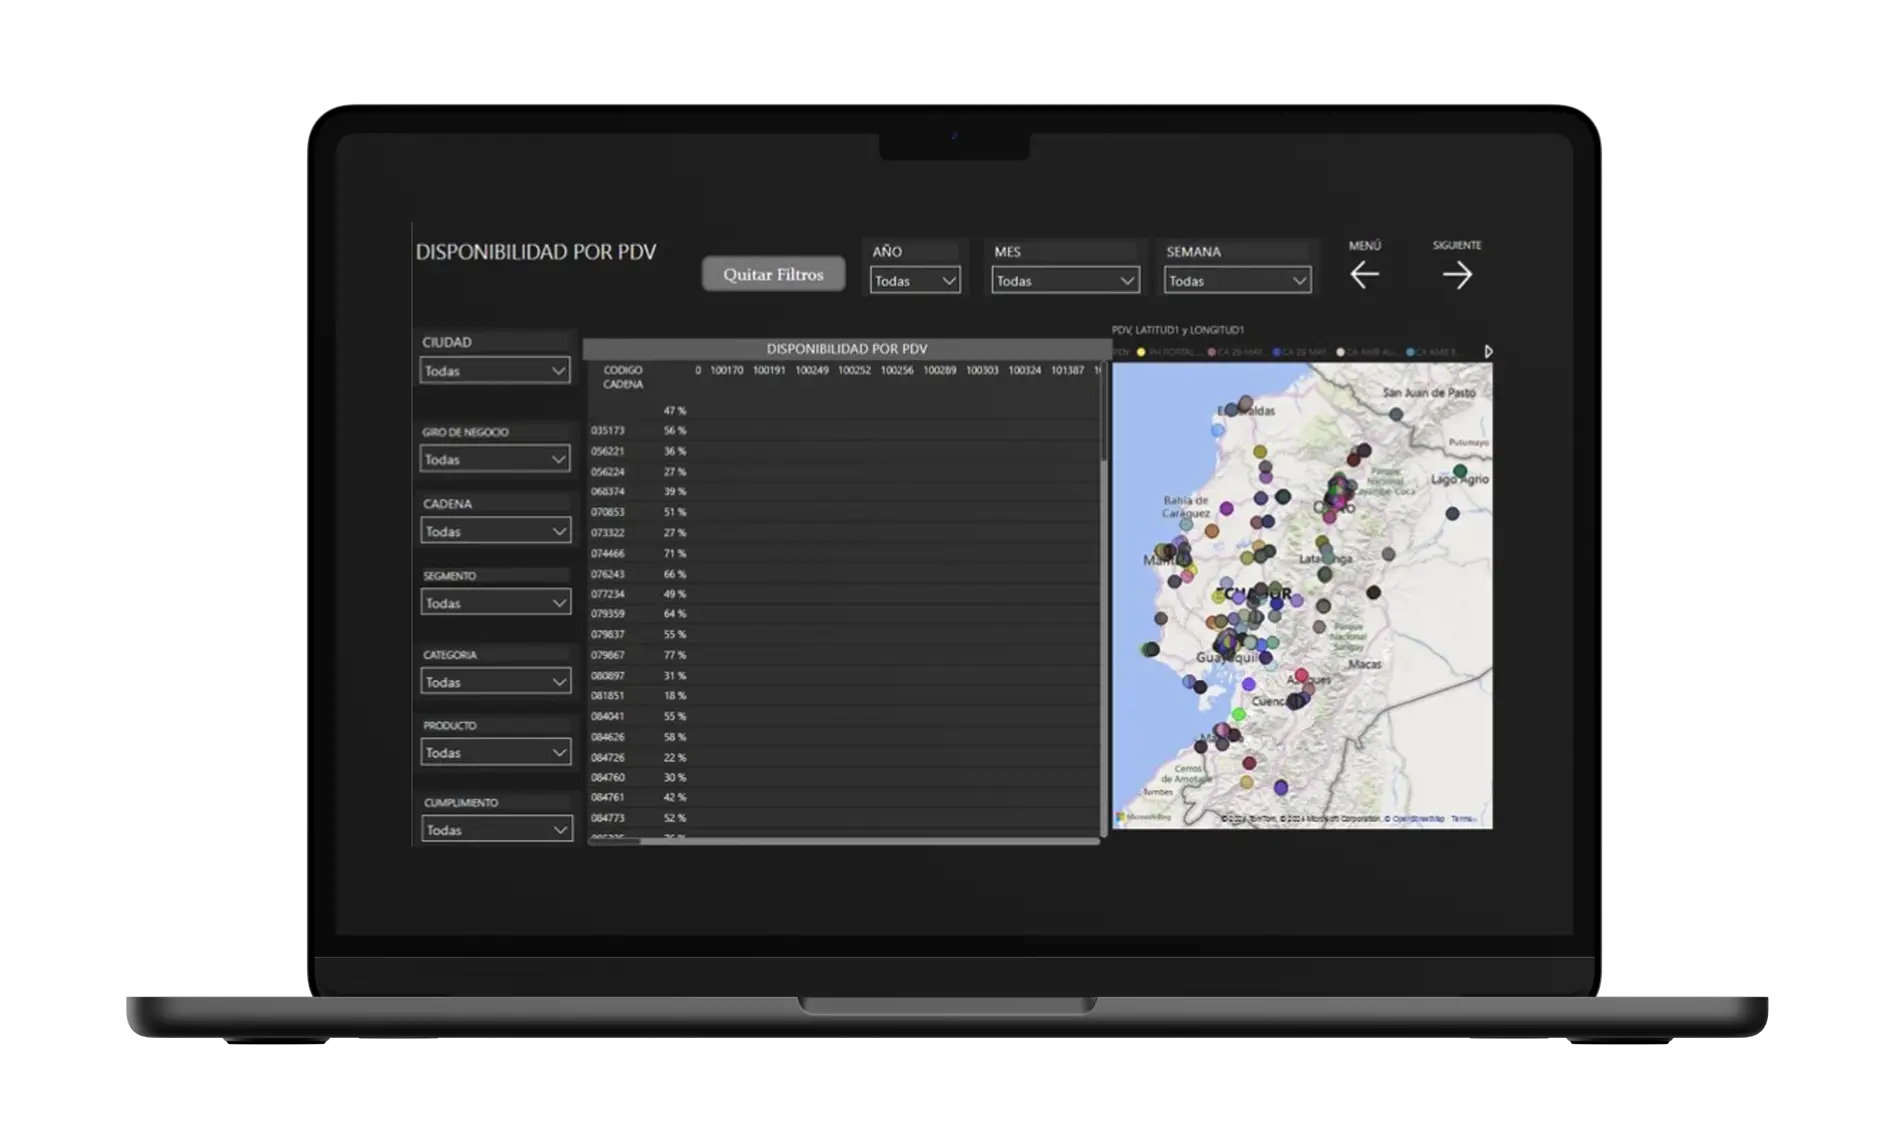Expand the SEGMENTO dropdown
The image size is (1895, 1148).
495,603
